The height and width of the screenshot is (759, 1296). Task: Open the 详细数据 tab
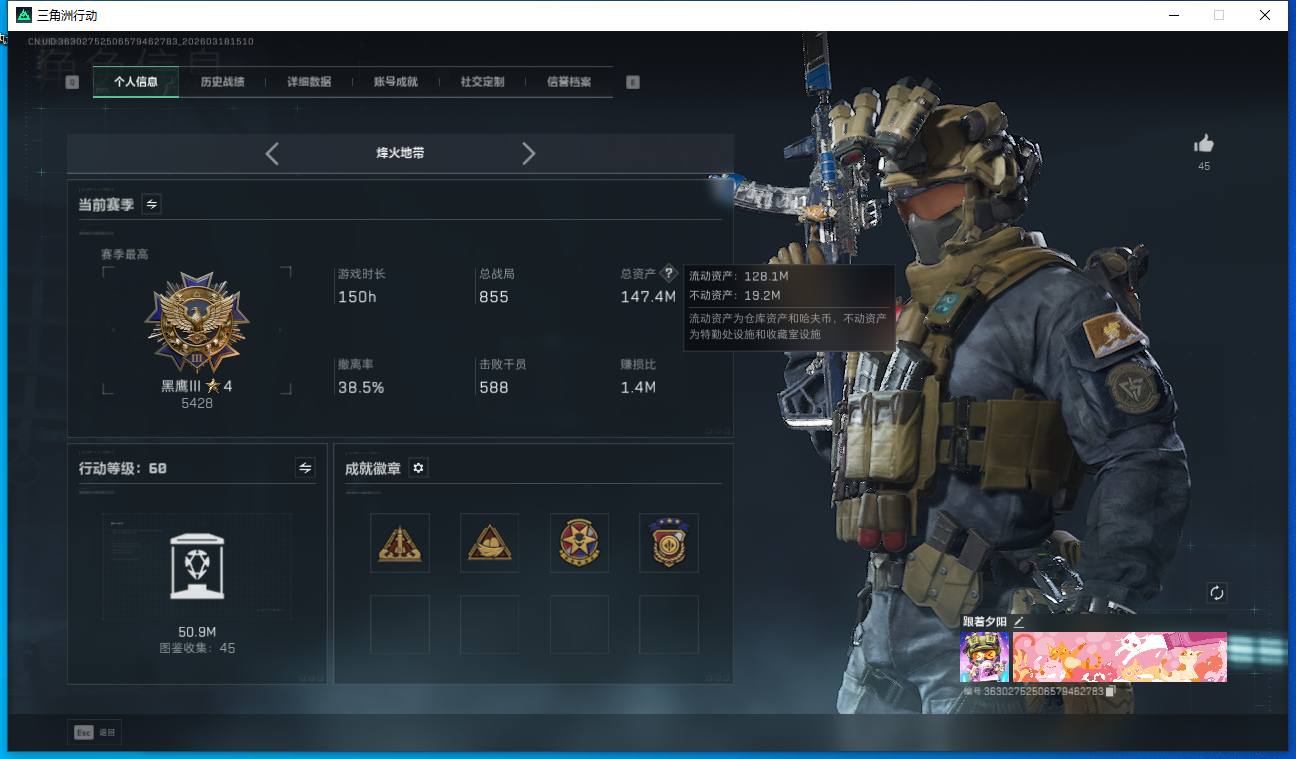pos(309,82)
